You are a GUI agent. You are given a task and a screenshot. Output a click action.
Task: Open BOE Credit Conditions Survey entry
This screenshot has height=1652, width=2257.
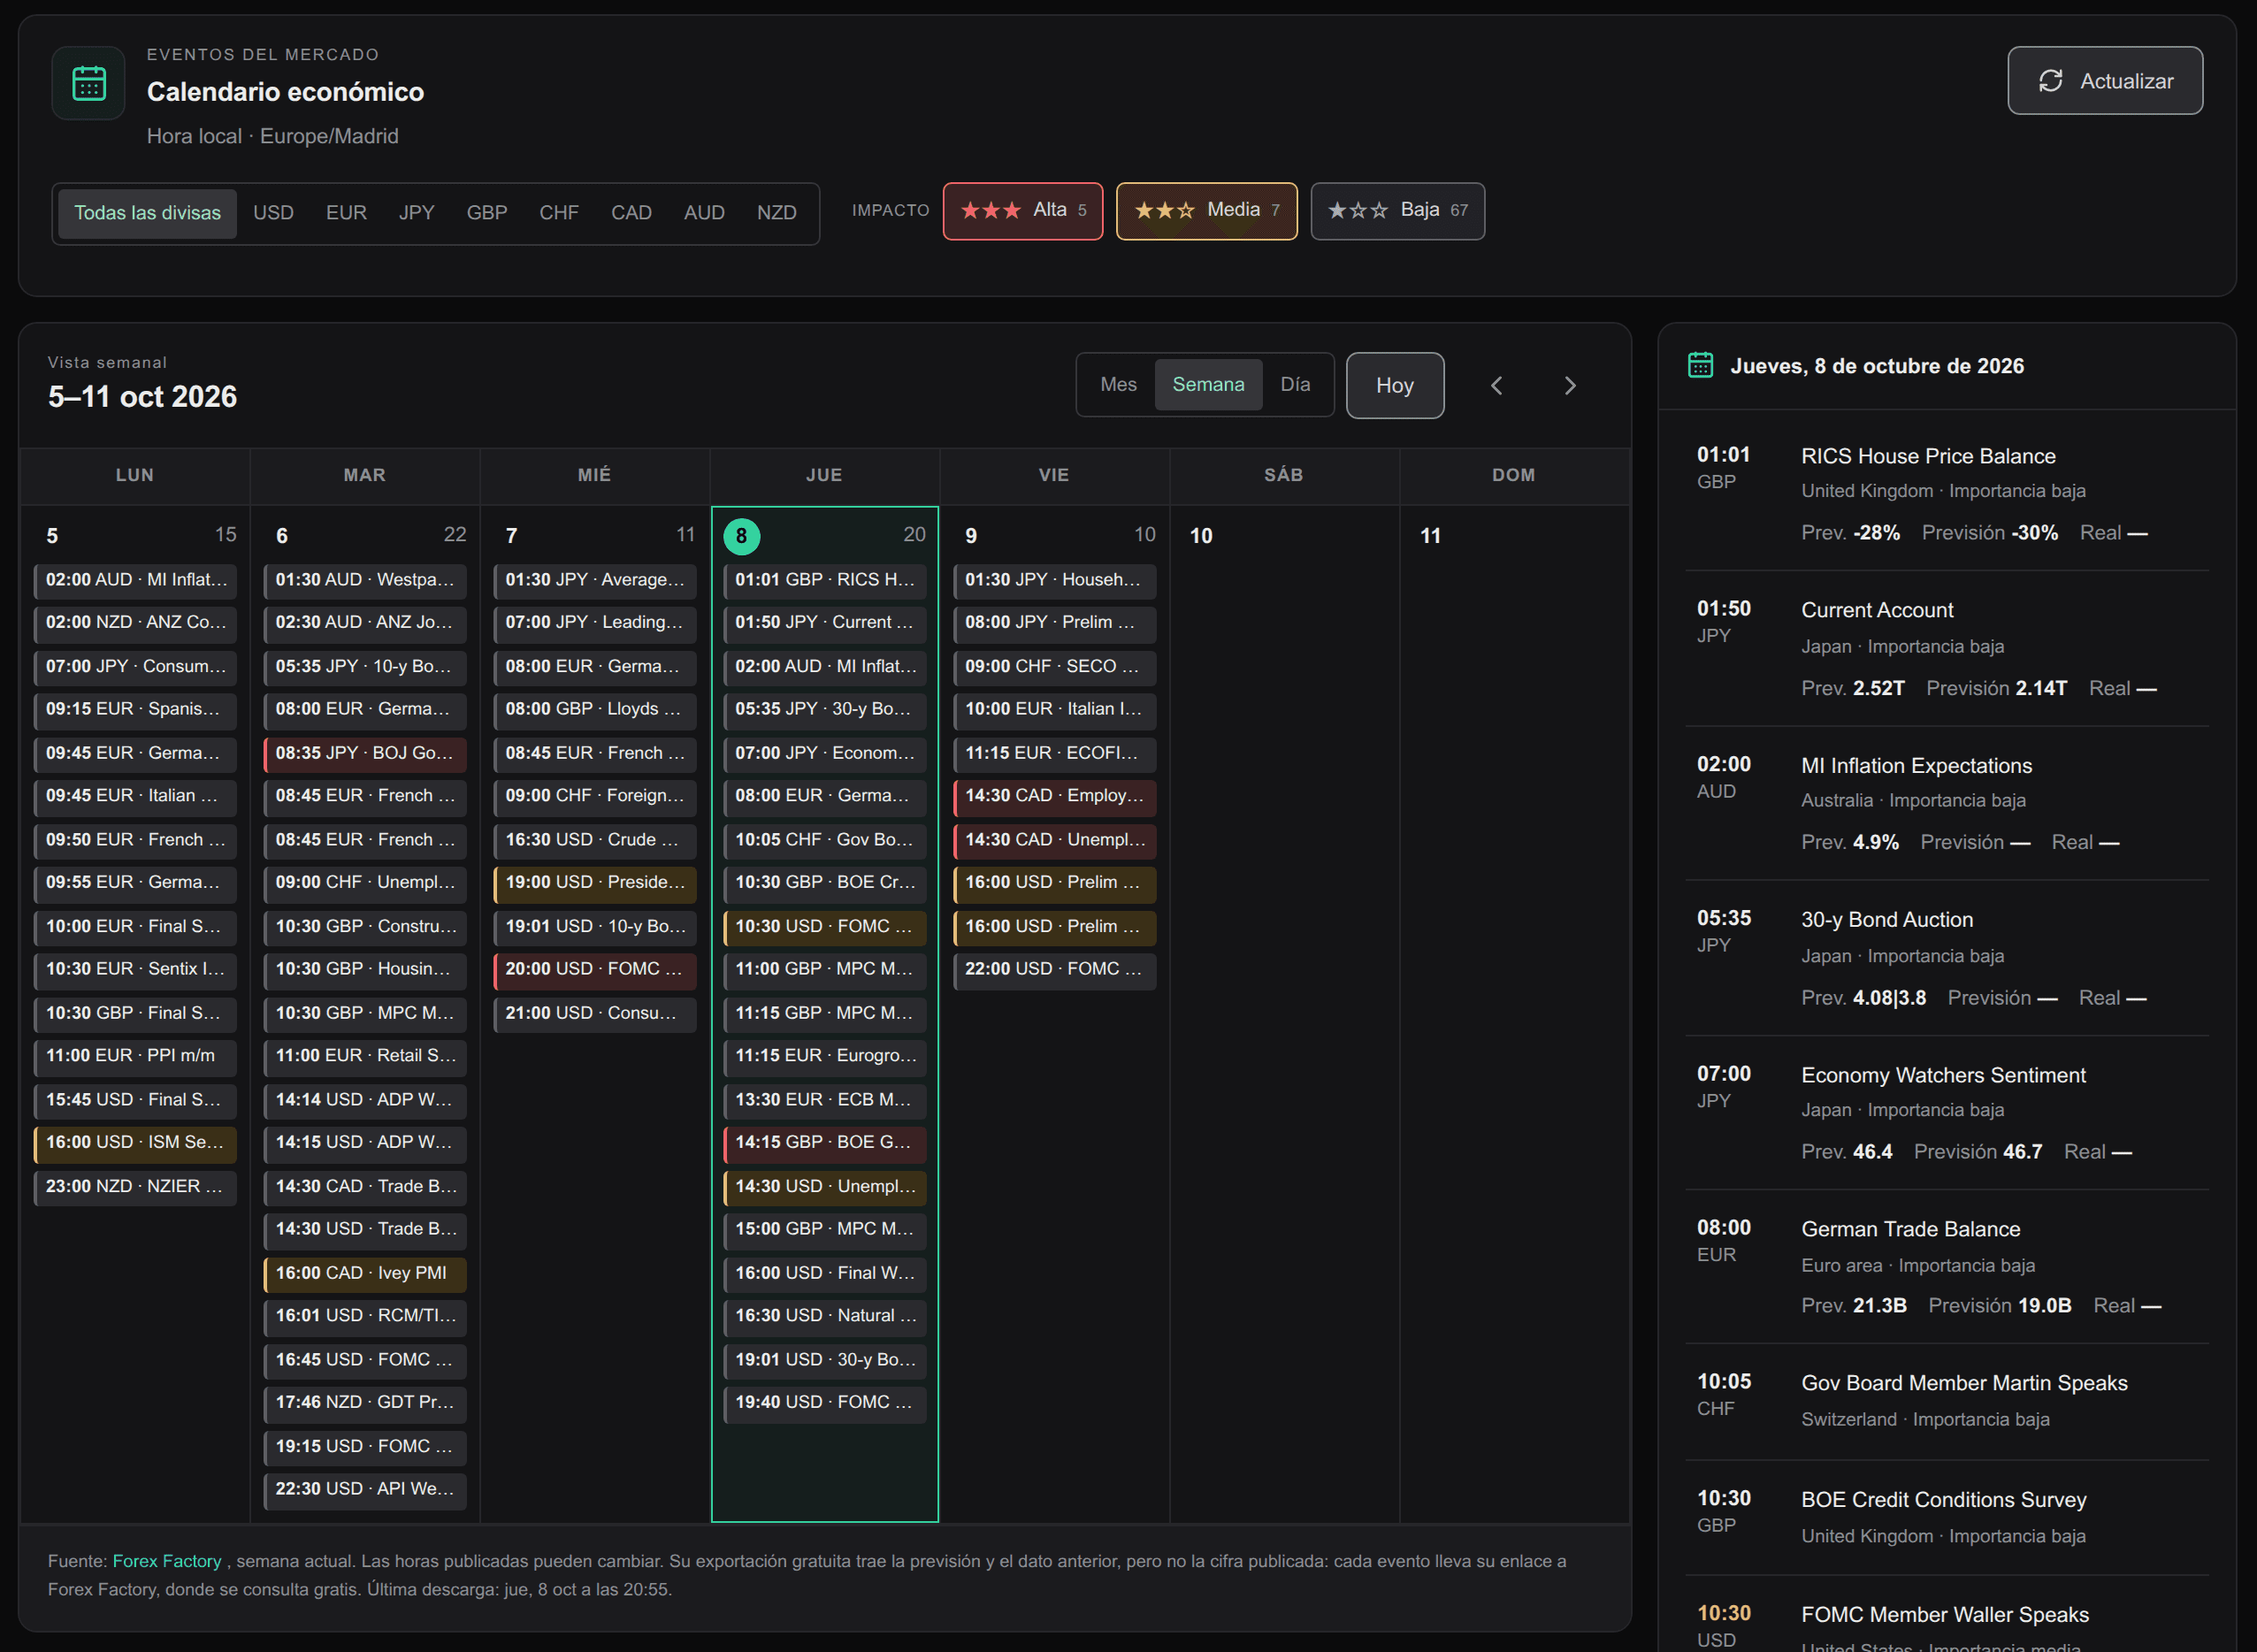(1946, 1518)
